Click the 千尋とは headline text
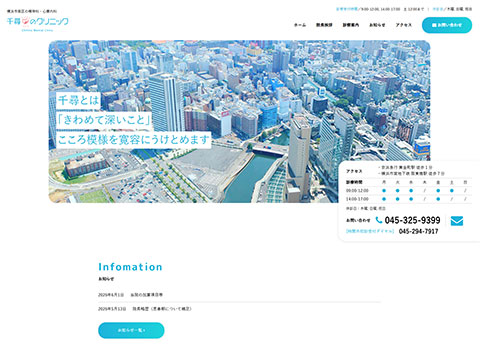This screenshot has height=360, width=480. pyautogui.click(x=78, y=100)
